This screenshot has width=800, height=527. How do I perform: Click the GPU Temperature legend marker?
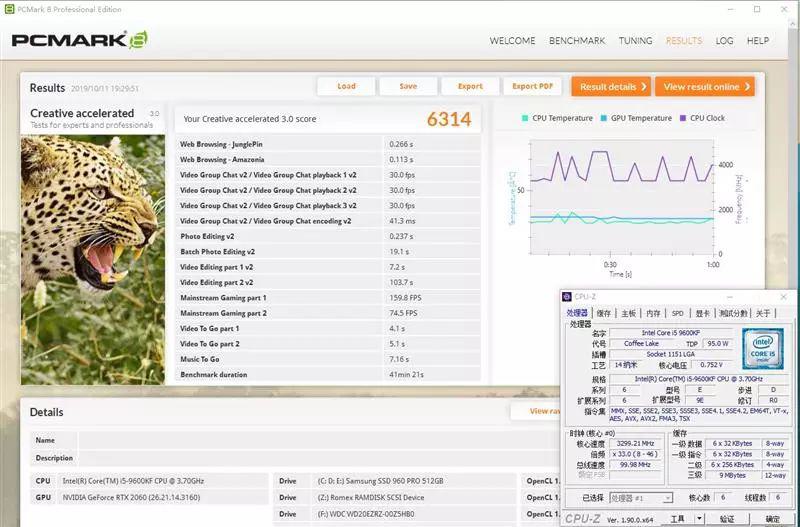point(604,118)
